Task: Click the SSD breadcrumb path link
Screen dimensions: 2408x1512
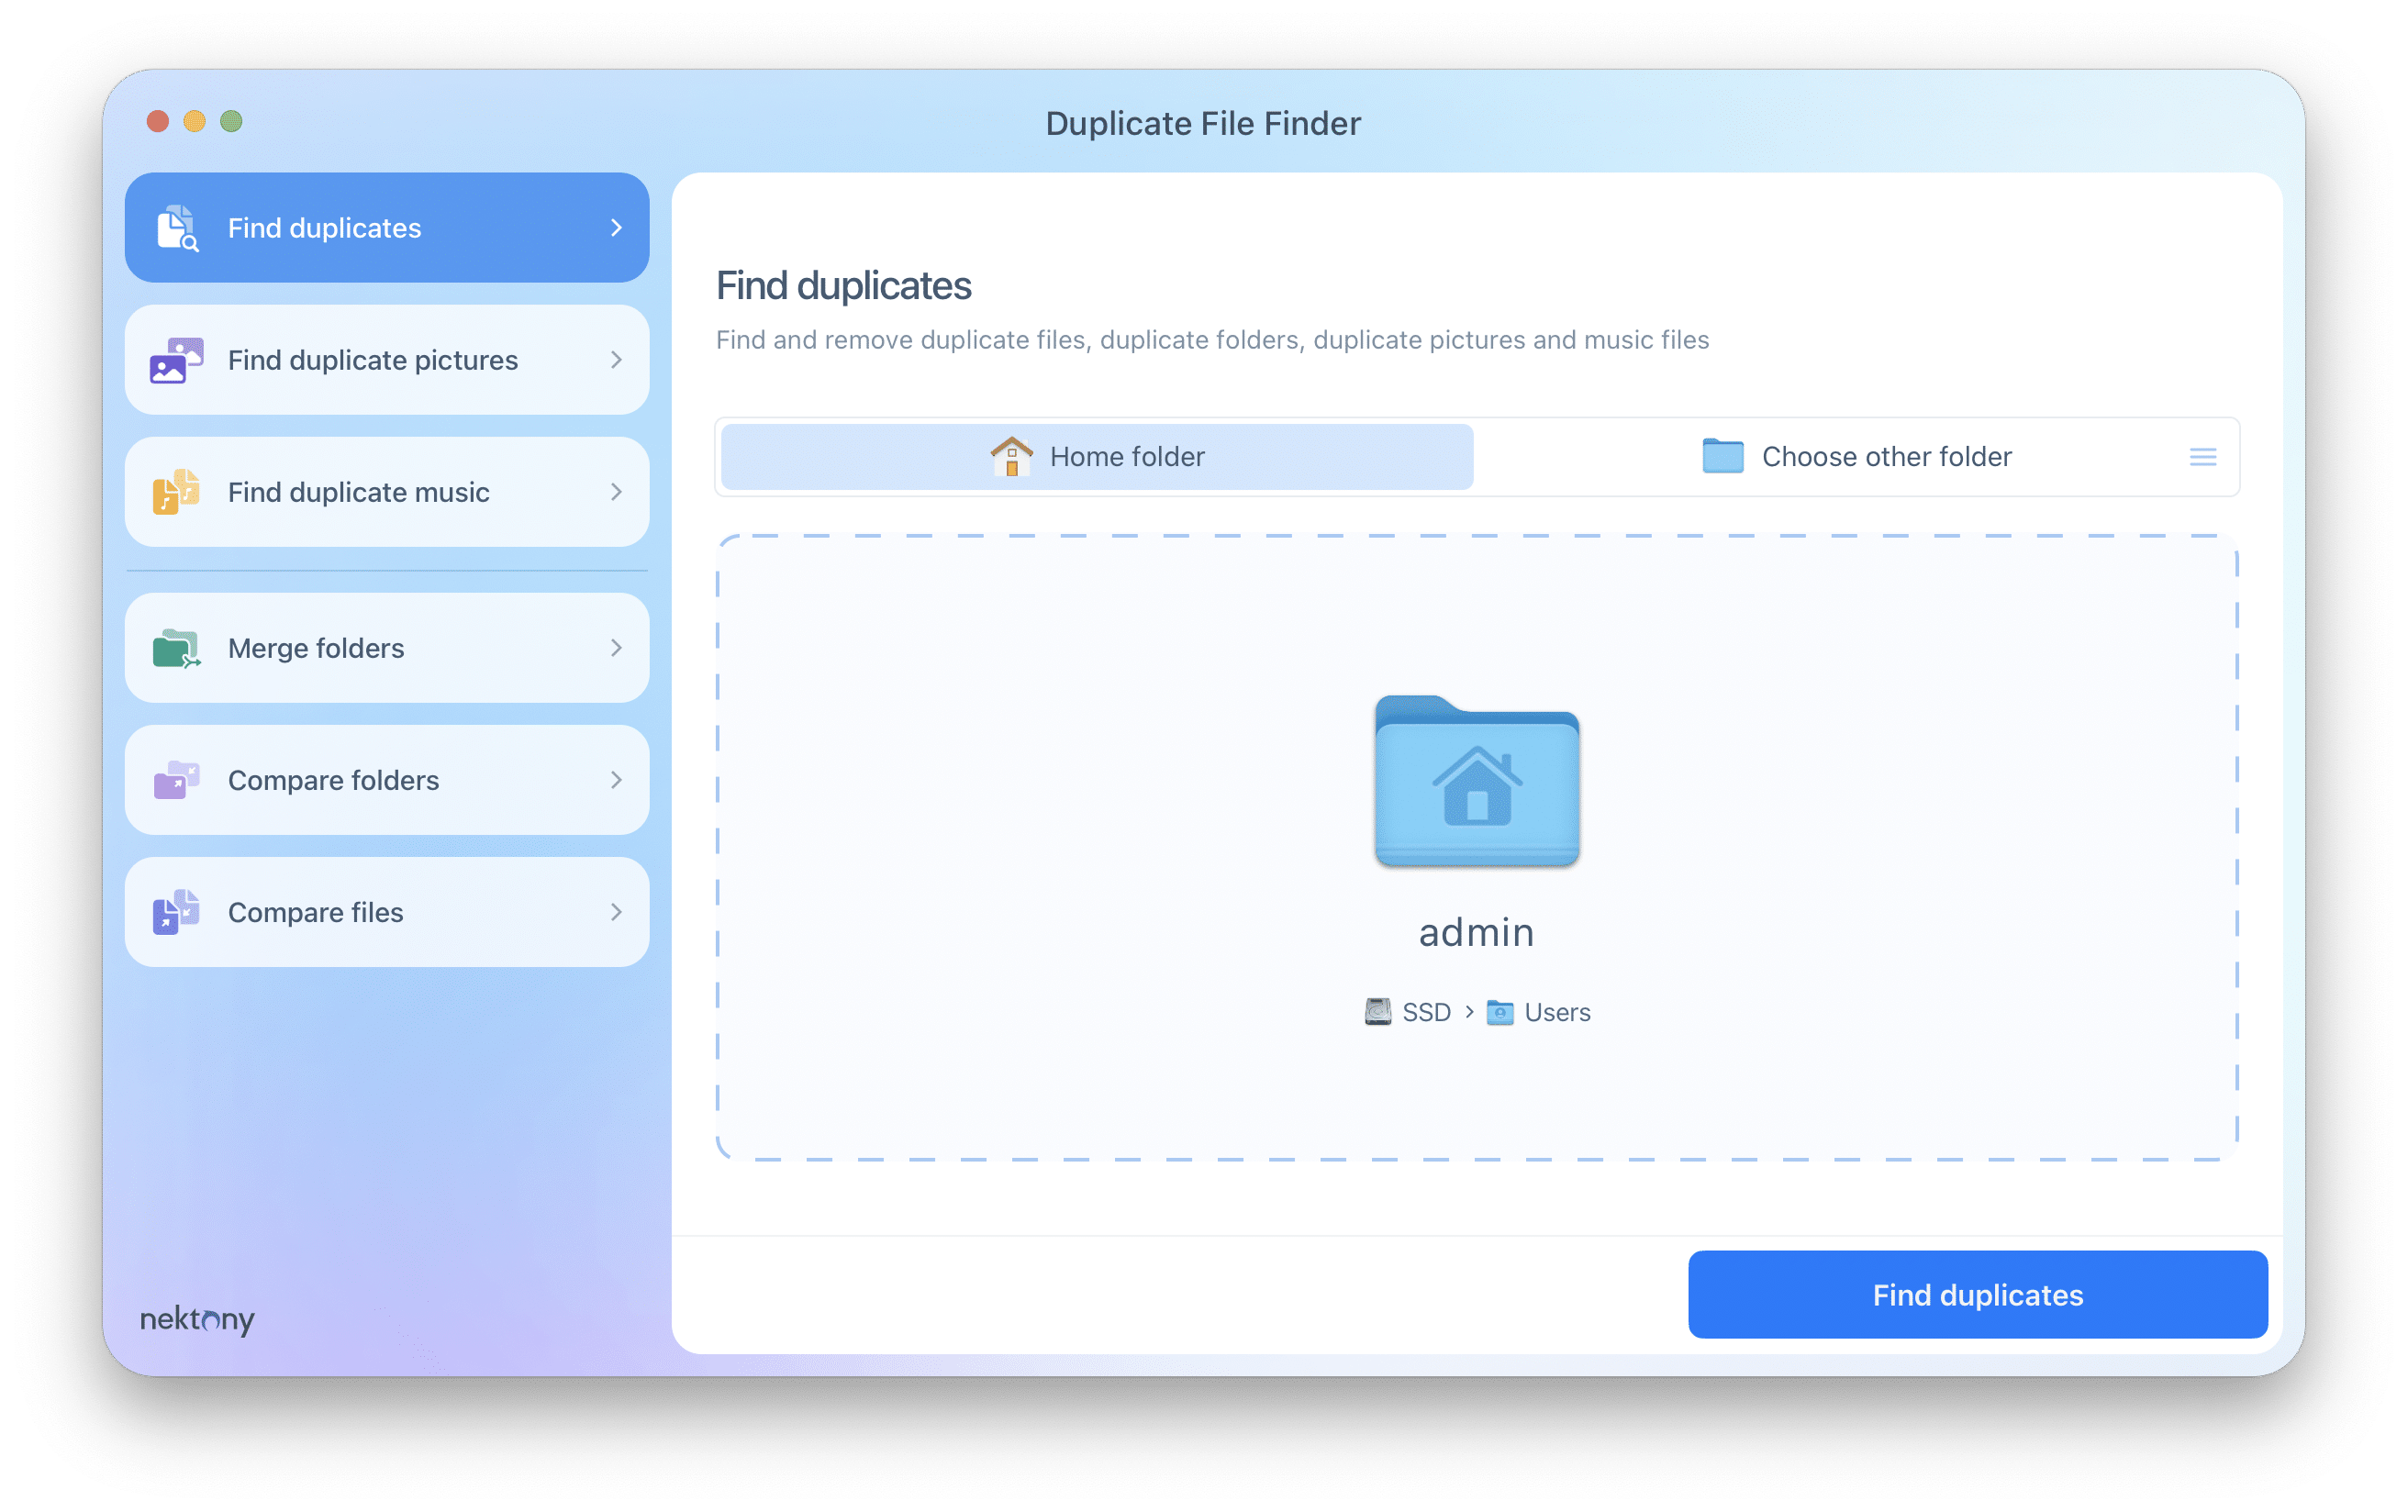Action: pos(1411,1010)
